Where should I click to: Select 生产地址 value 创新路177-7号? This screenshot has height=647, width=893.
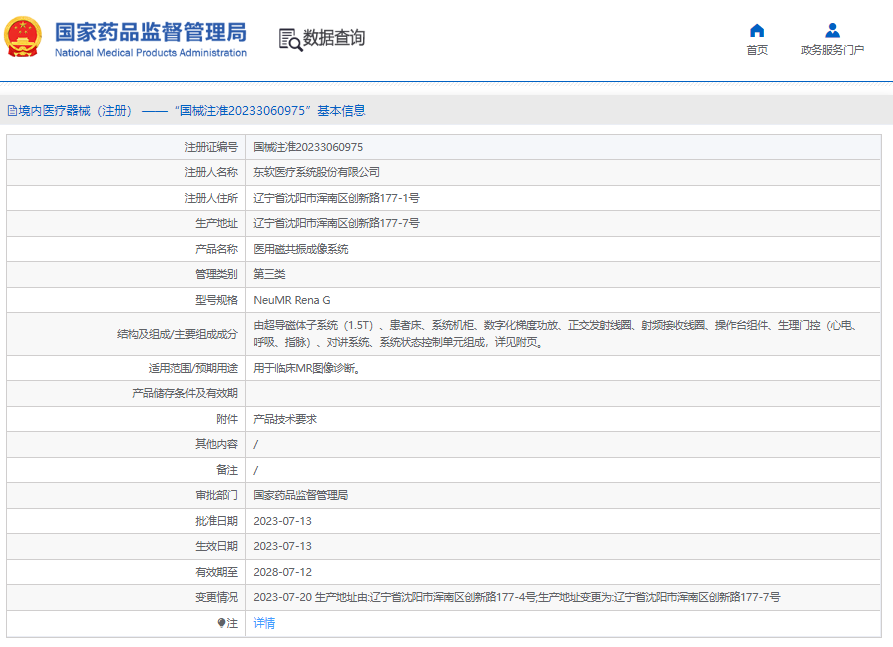click(337, 223)
